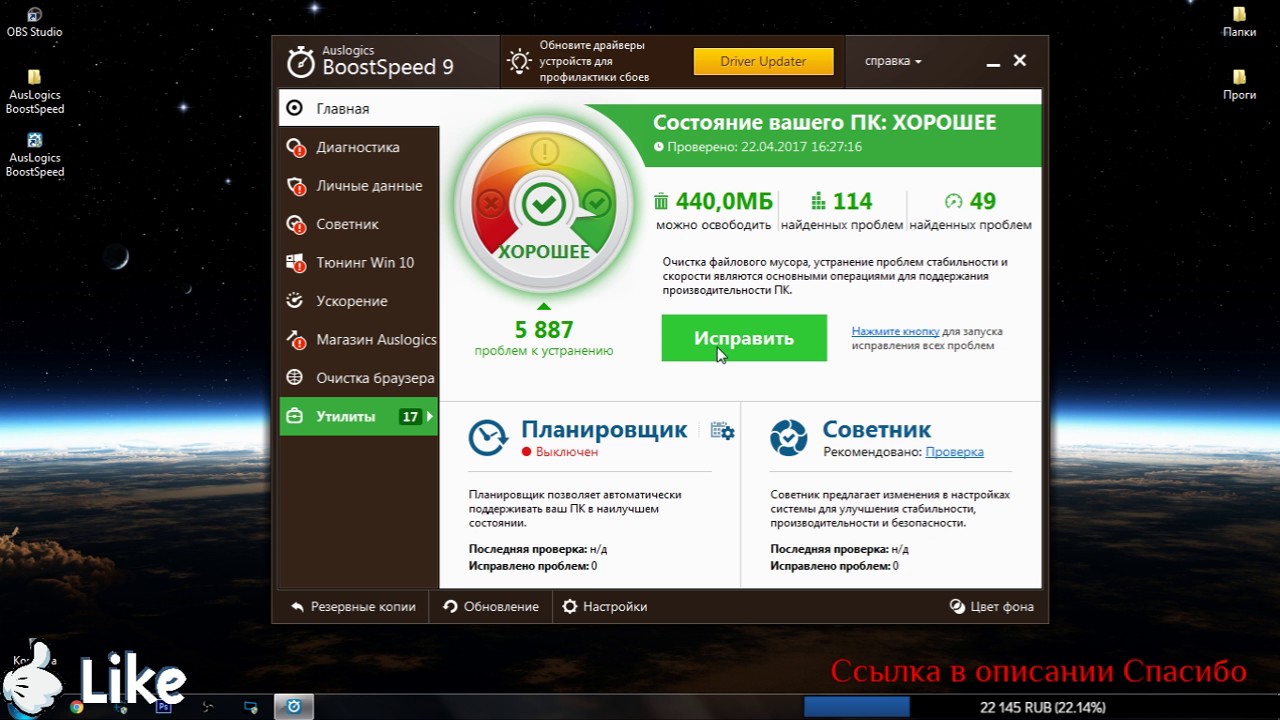Change Цвет фона at bottom right
This screenshot has height=720, width=1280.
click(x=991, y=606)
